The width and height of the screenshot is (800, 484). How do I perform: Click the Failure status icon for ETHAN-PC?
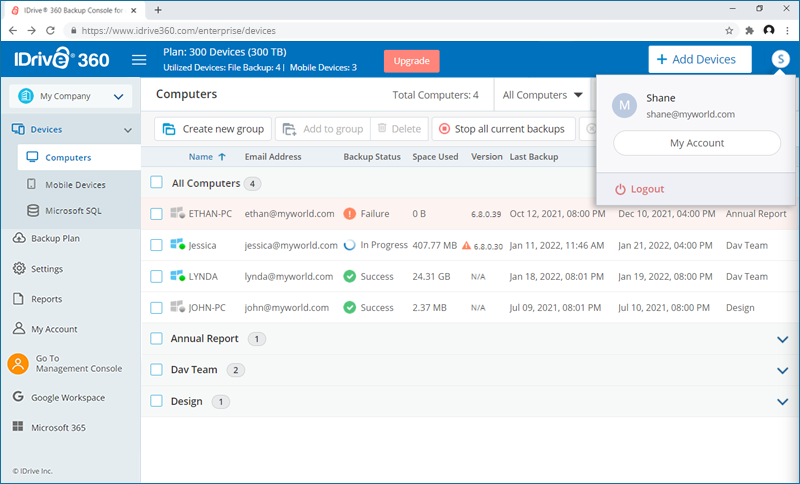[x=349, y=214]
